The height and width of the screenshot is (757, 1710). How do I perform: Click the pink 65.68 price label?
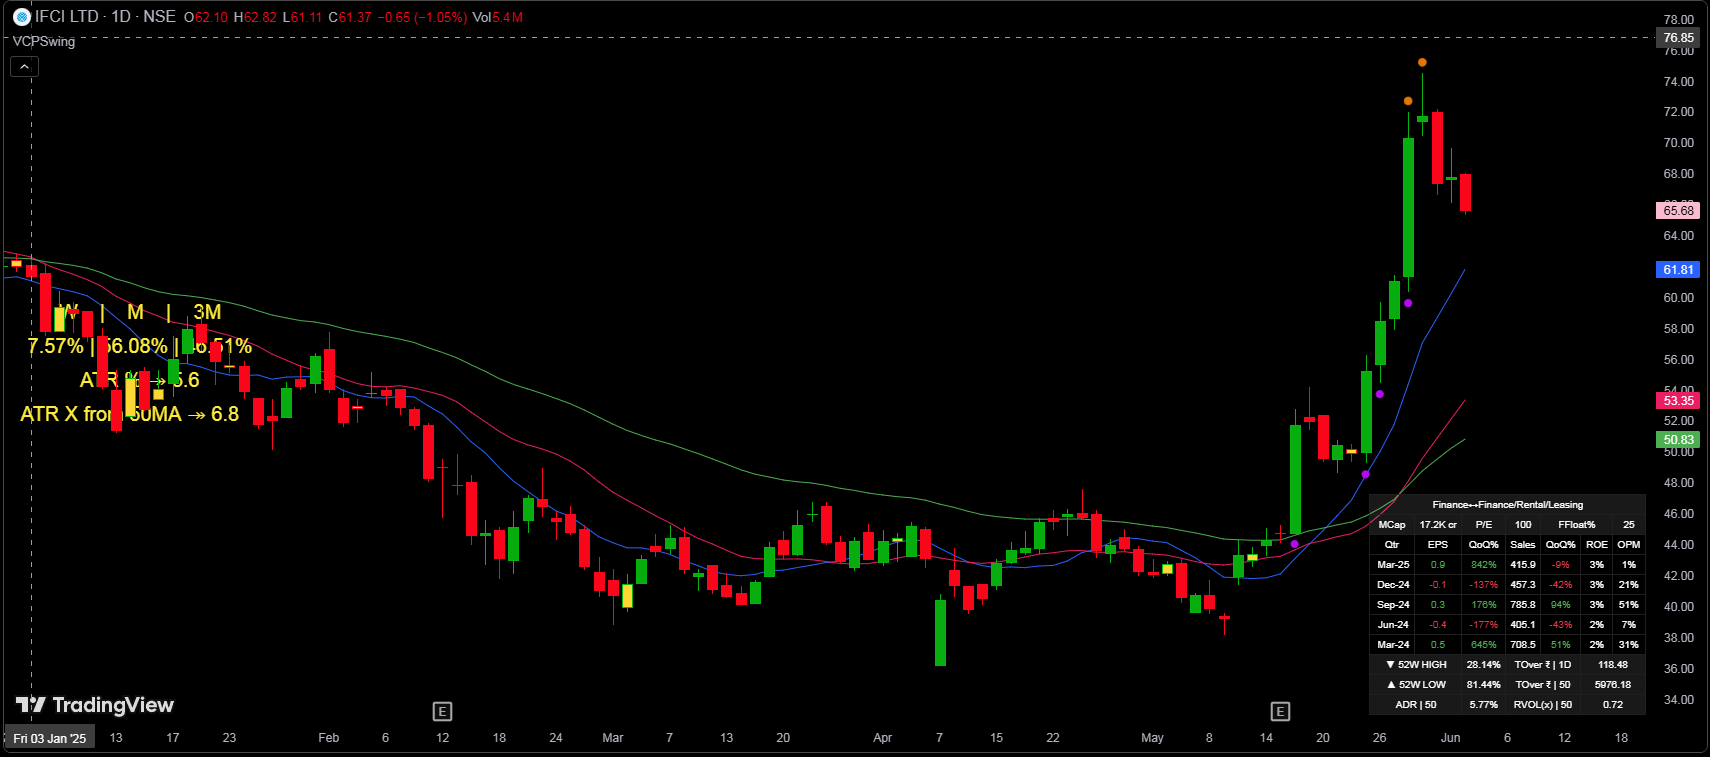pyautogui.click(x=1679, y=210)
